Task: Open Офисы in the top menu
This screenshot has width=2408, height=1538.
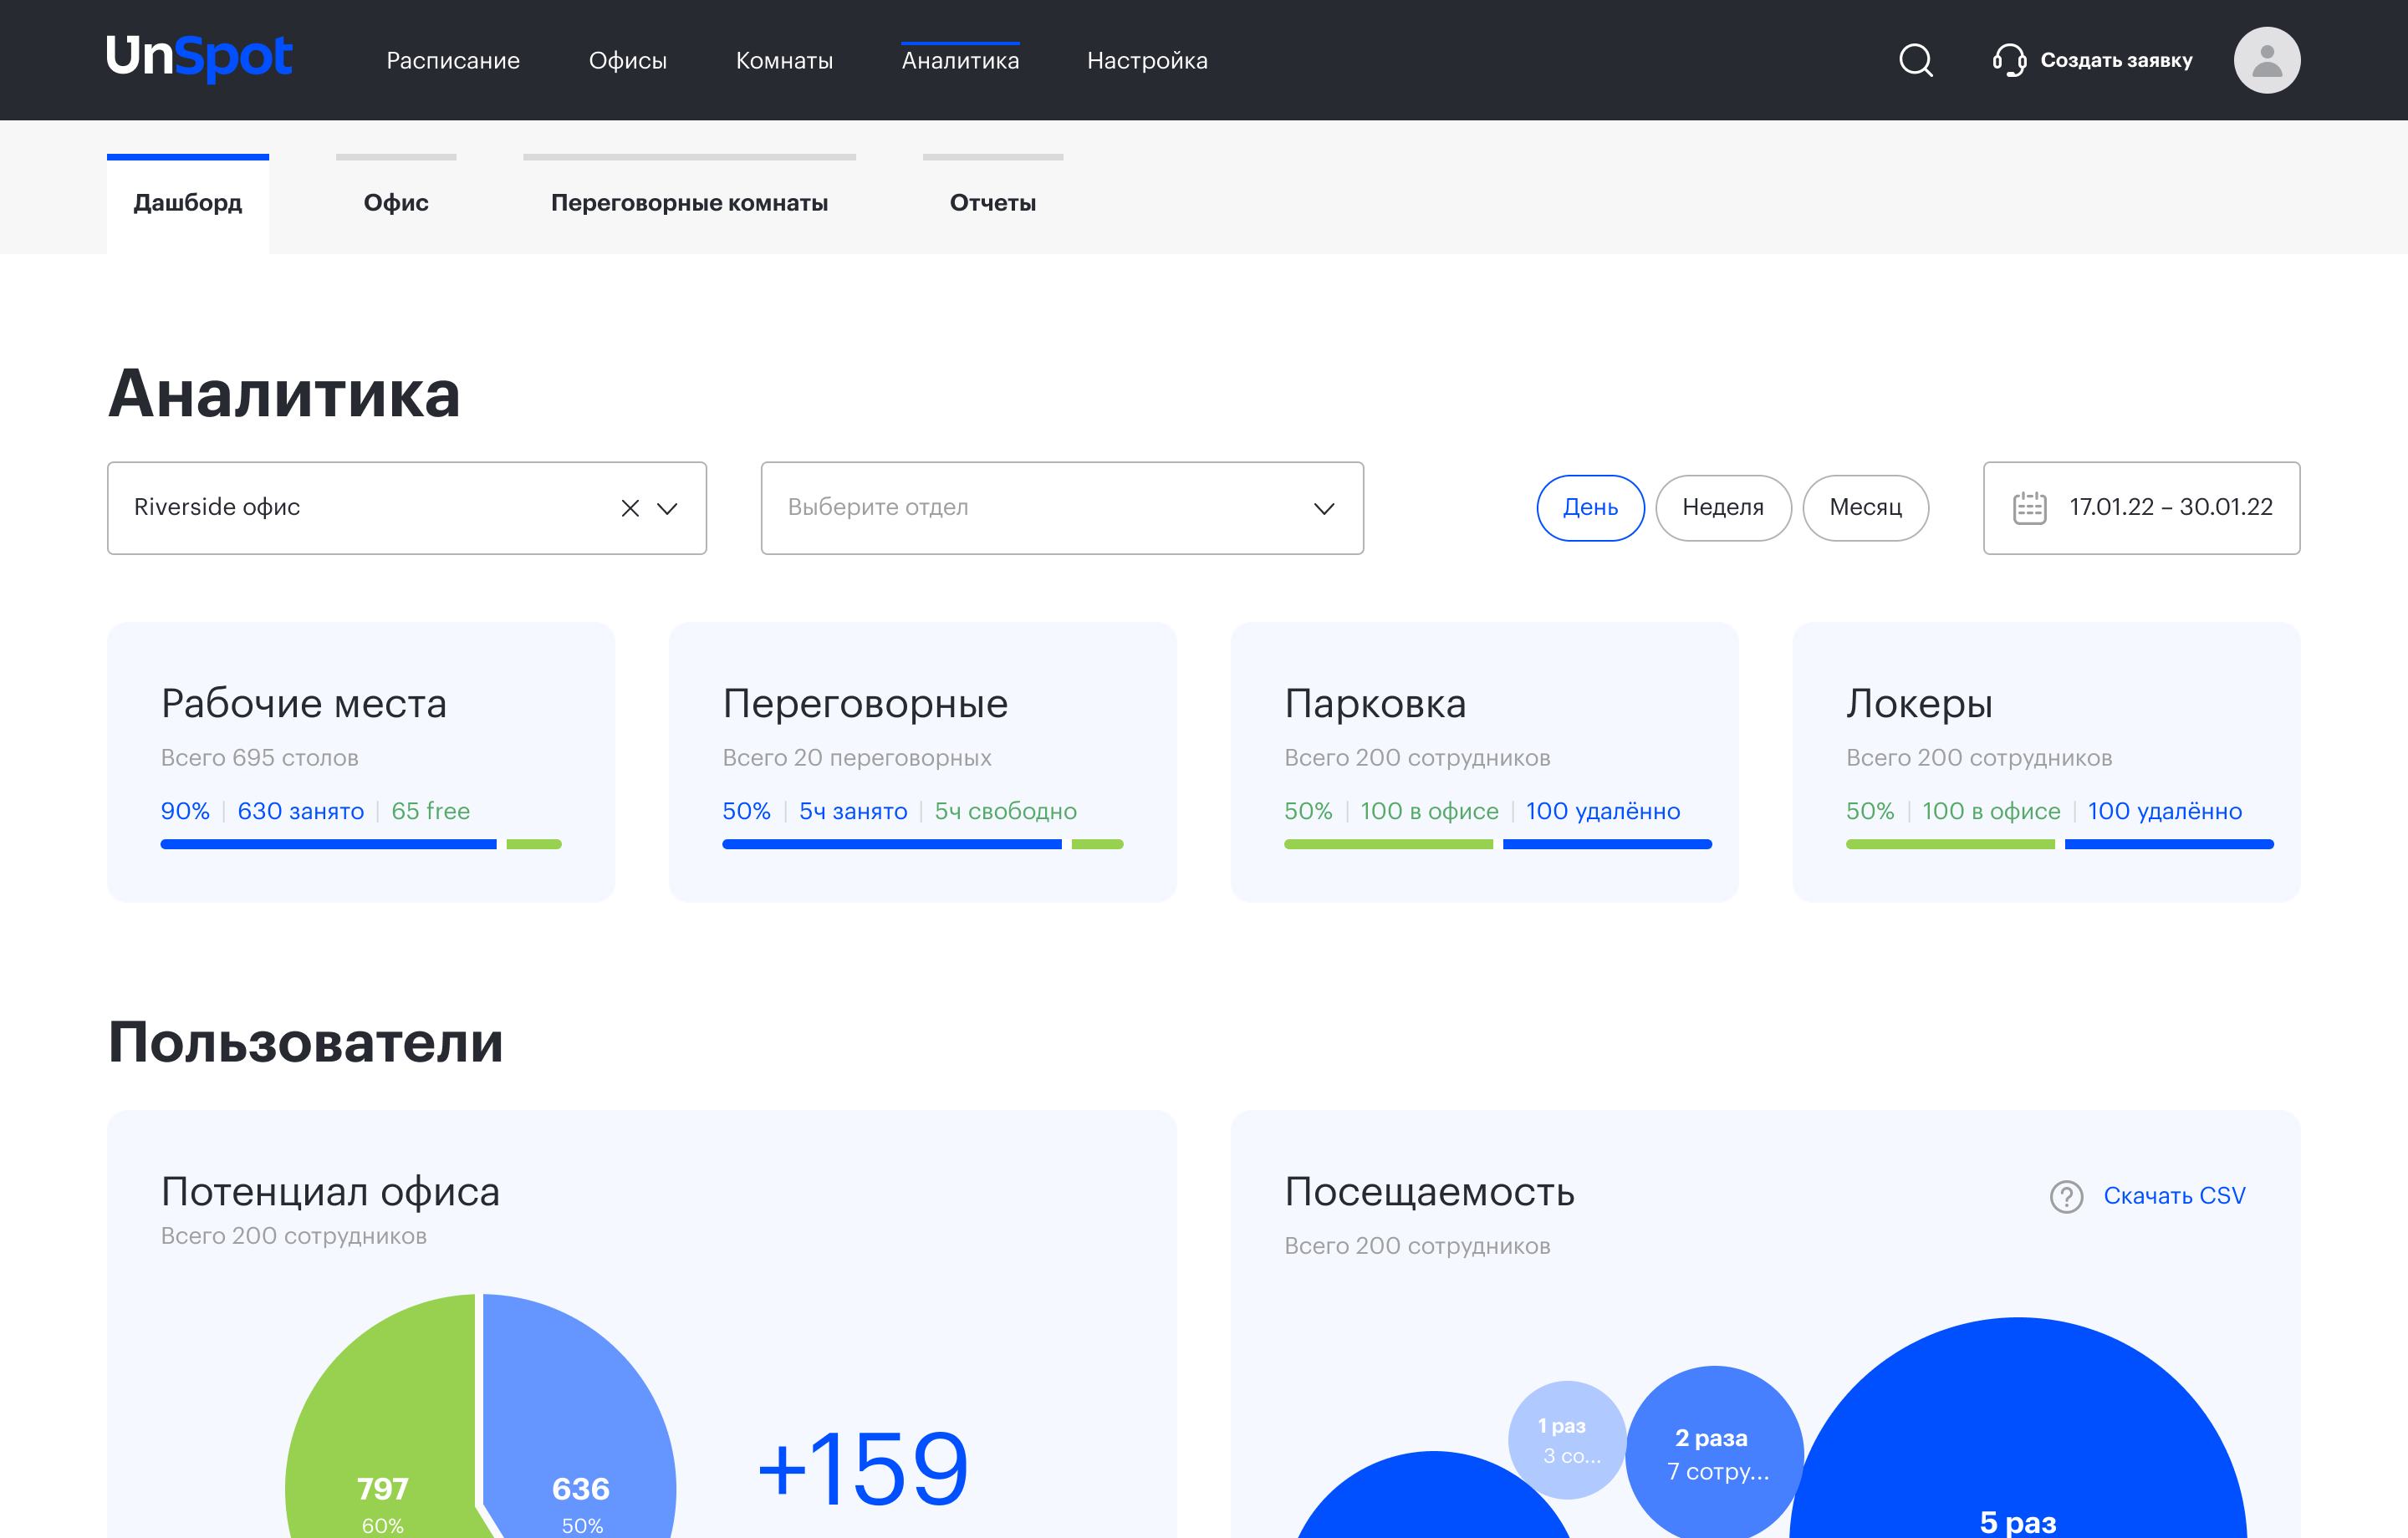Action: coord(628,61)
